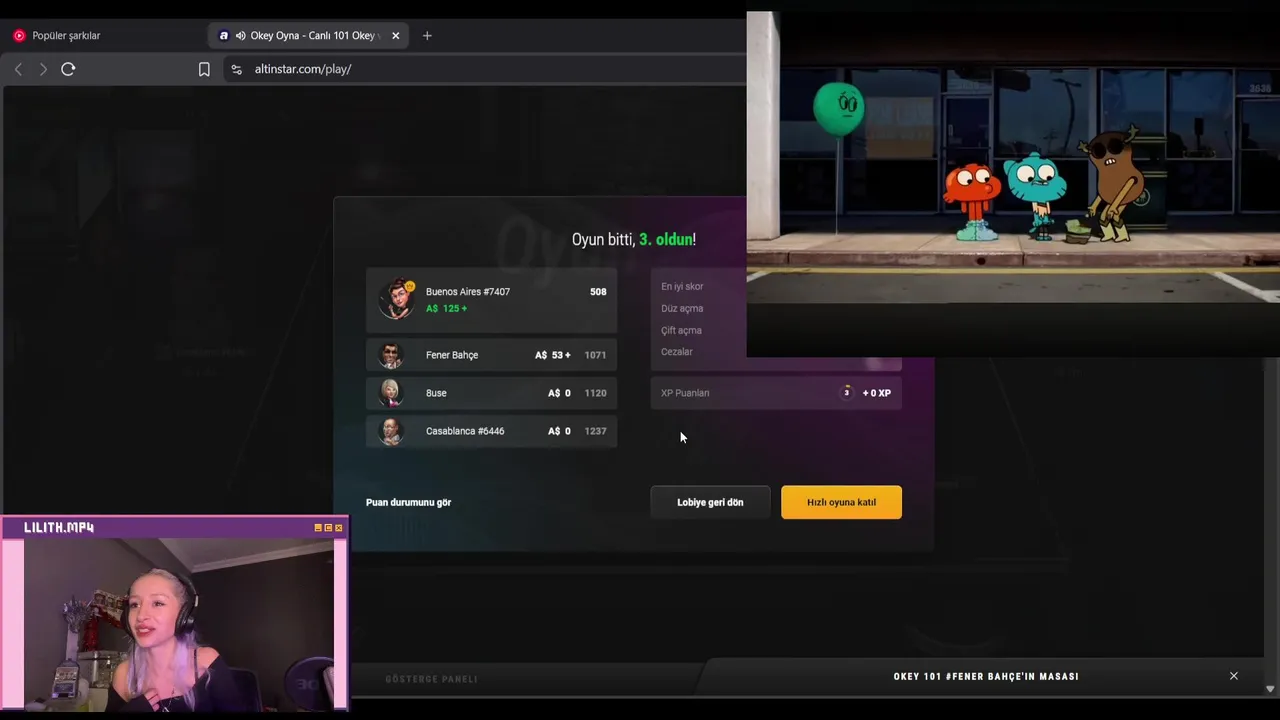Image resolution: width=1280 pixels, height=720 pixels.
Task: Open the Gösterge Paneli tab
Action: (x=431, y=679)
